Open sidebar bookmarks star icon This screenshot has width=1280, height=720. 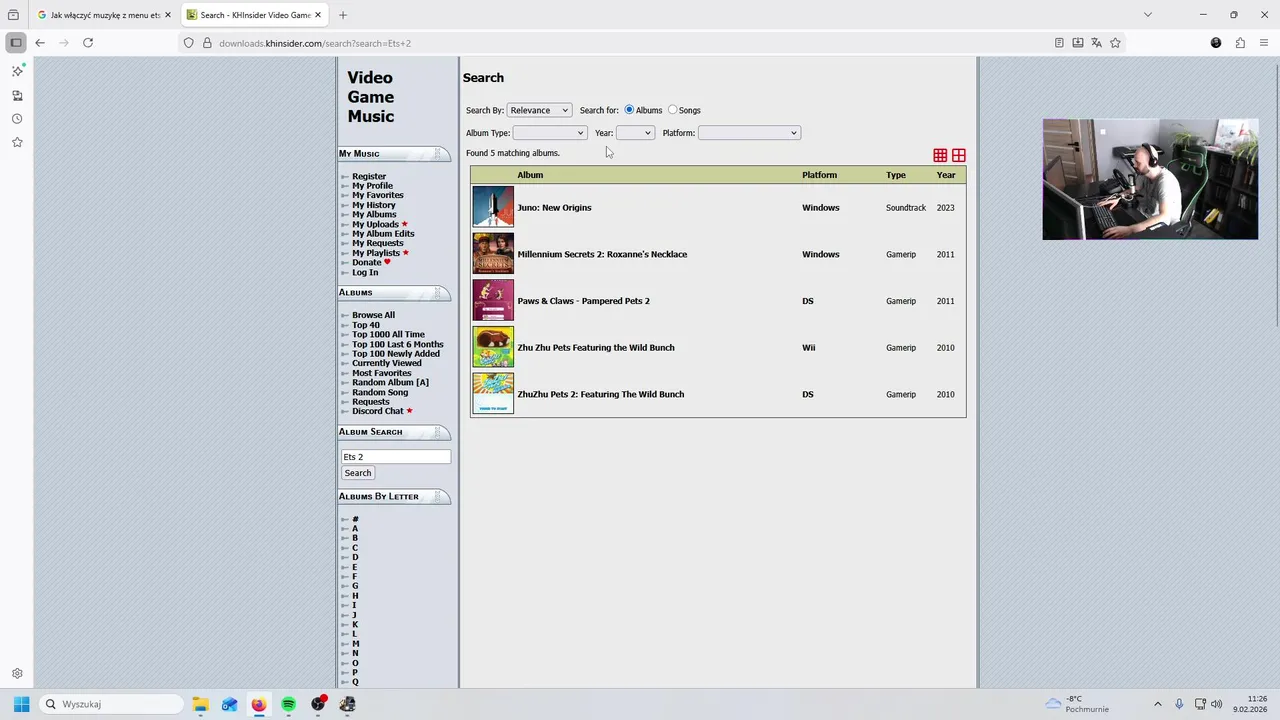17,143
